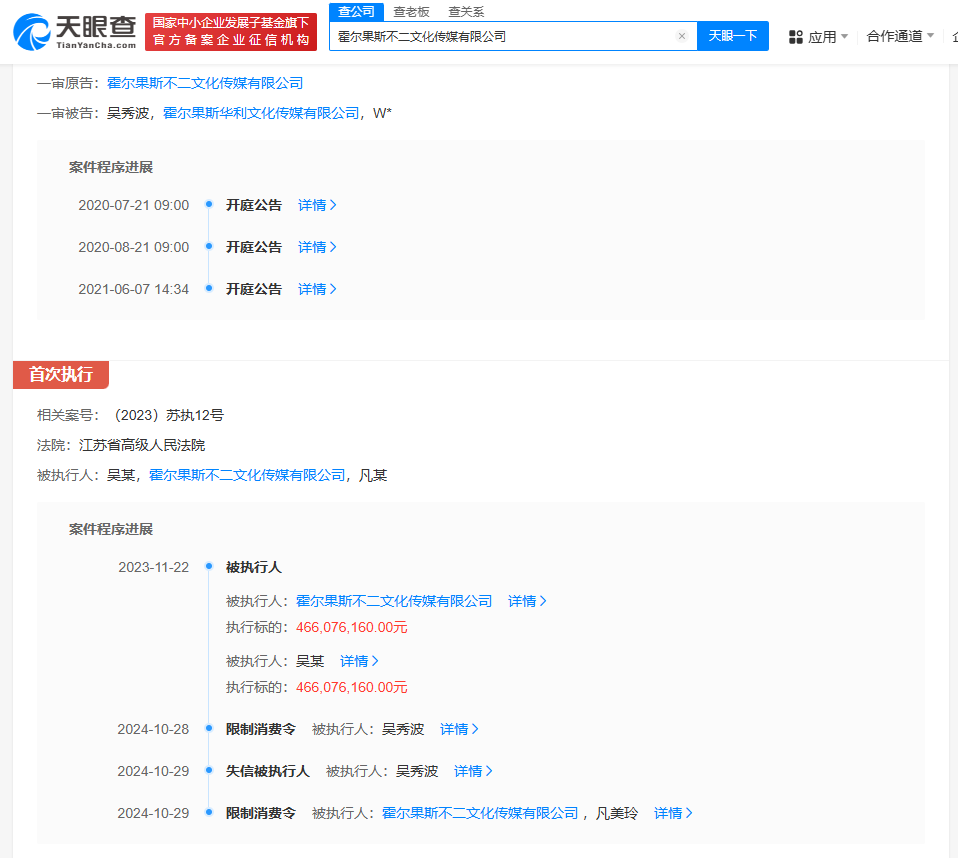The height and width of the screenshot is (858, 958).
Task: Open defendant link 霍尔果斯华利文化传媒有限公司
Action: click(261, 113)
